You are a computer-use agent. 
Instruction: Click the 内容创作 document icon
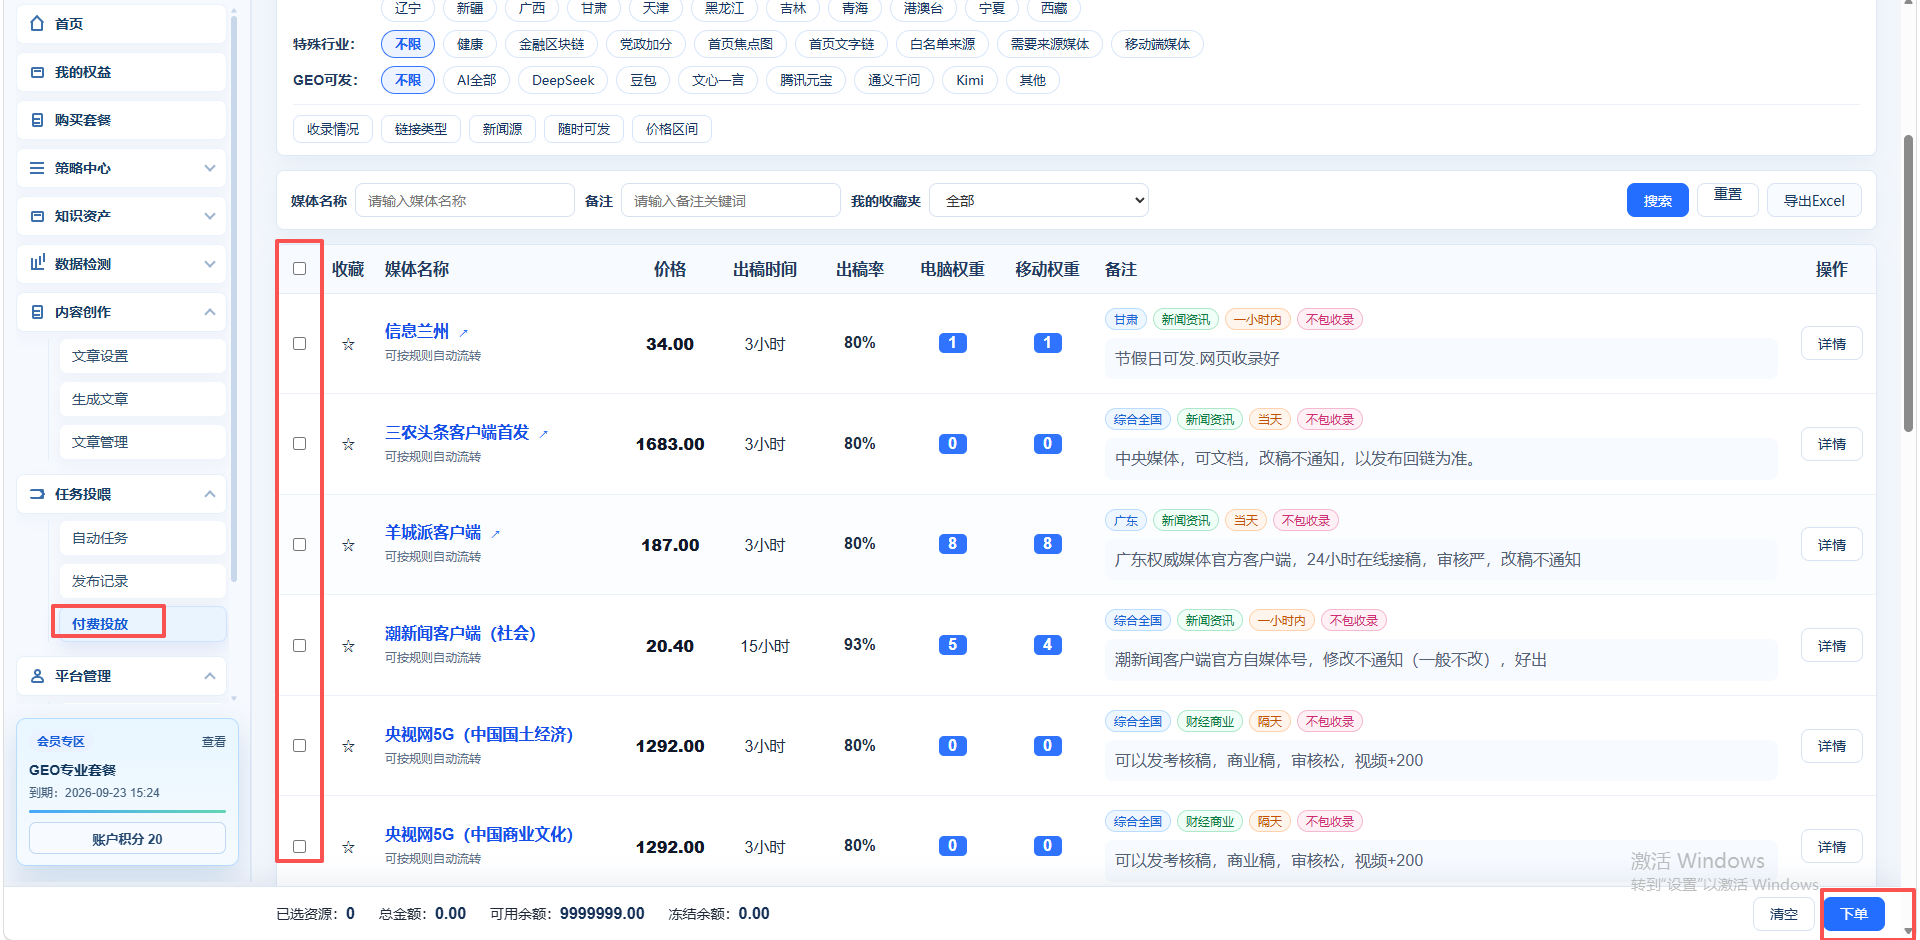[x=37, y=312]
